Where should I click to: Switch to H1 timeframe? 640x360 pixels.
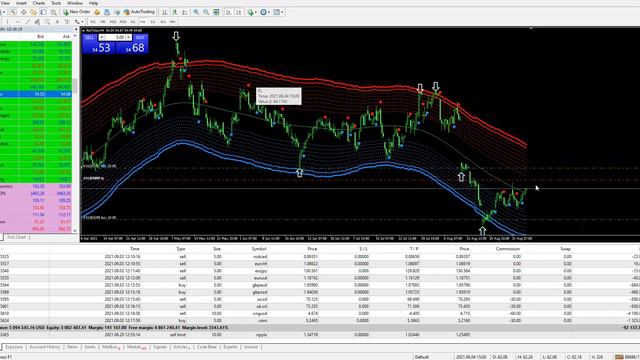tap(133, 22)
